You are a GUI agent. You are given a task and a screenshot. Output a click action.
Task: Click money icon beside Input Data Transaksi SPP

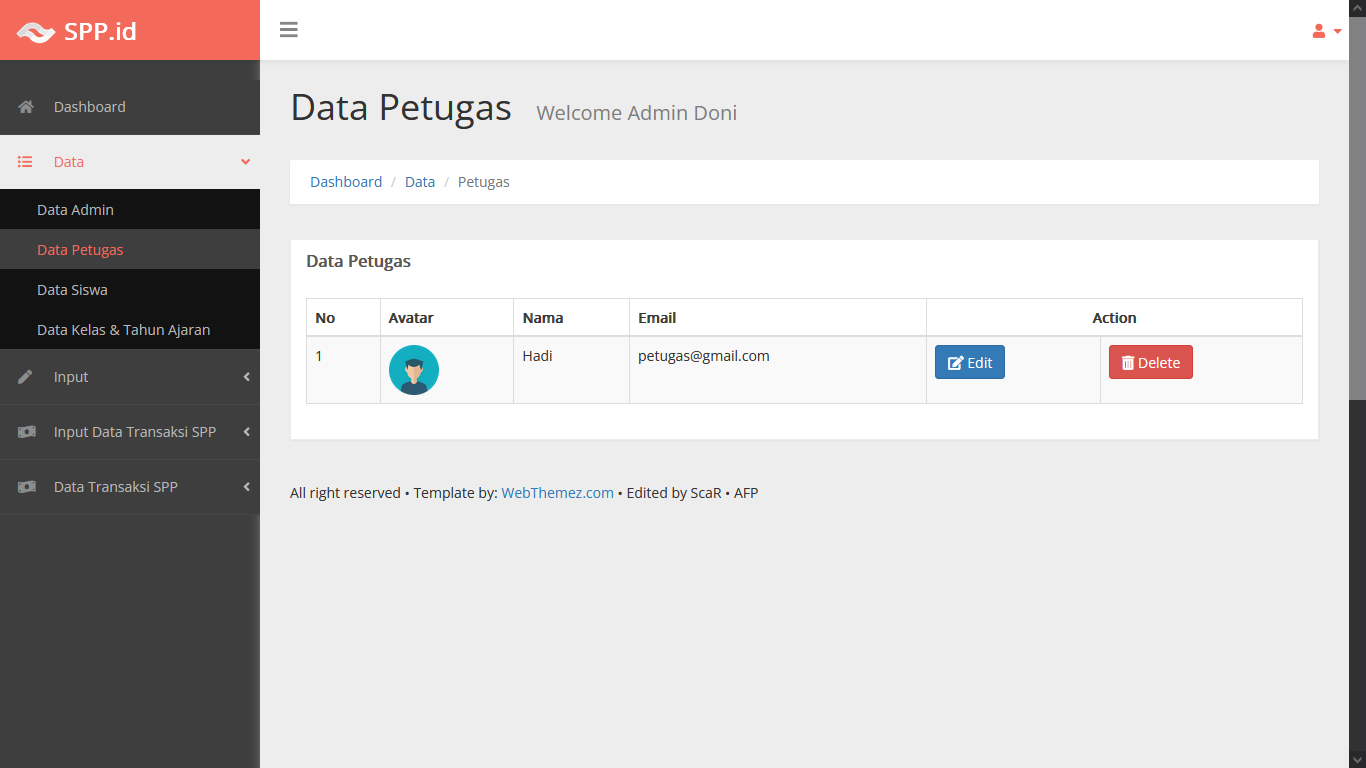26,432
